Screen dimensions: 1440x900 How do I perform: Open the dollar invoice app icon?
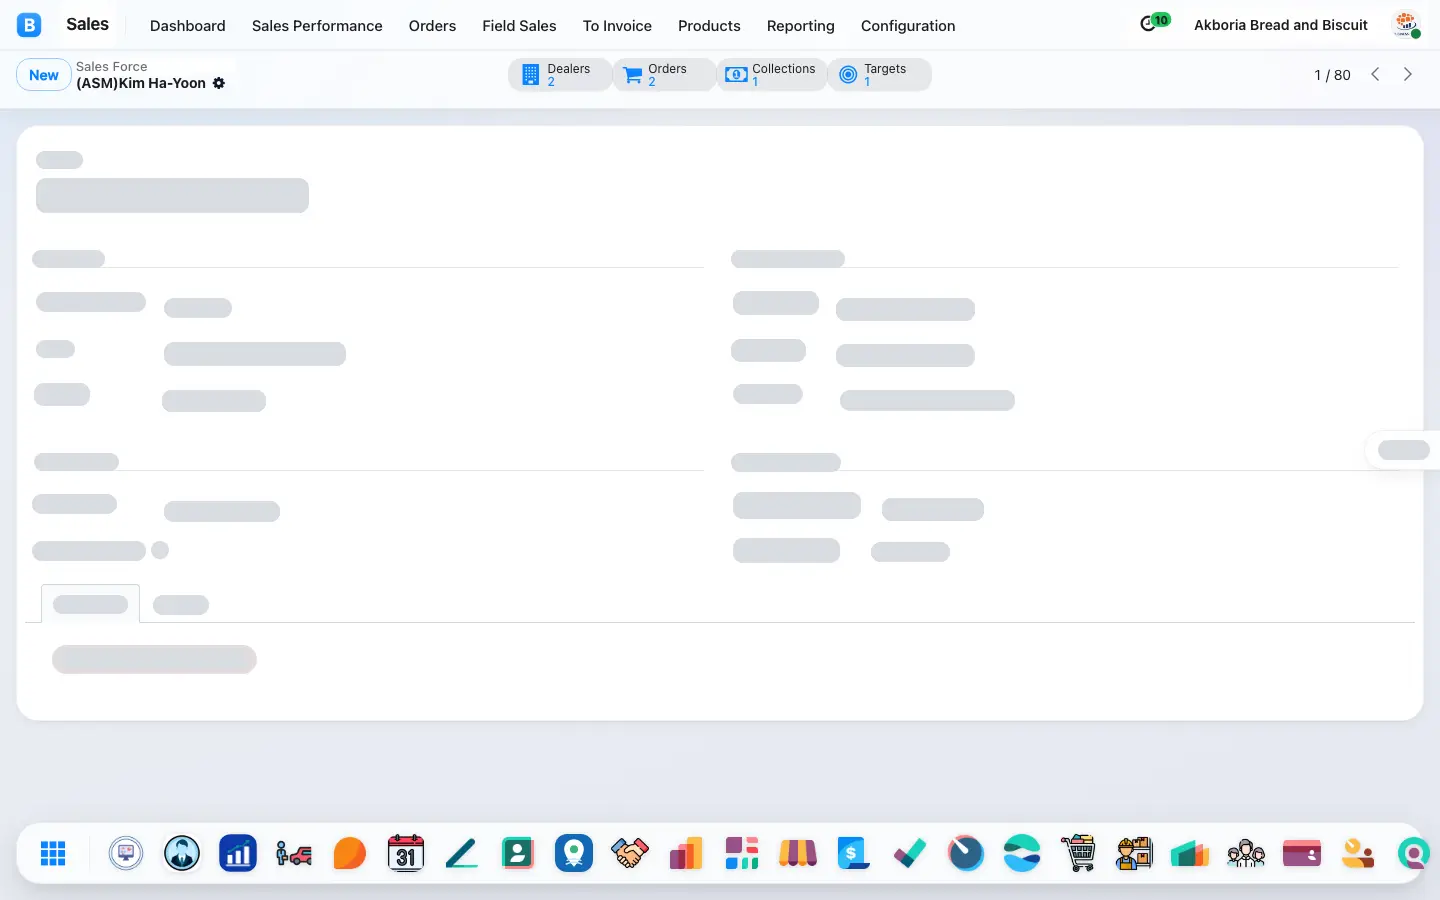tap(854, 853)
